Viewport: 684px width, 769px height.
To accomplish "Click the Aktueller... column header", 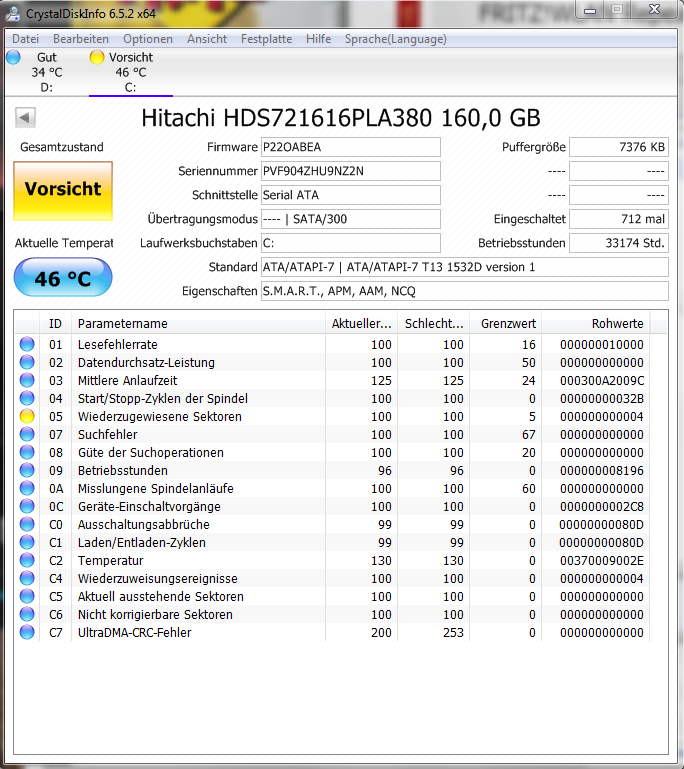I will [361, 324].
